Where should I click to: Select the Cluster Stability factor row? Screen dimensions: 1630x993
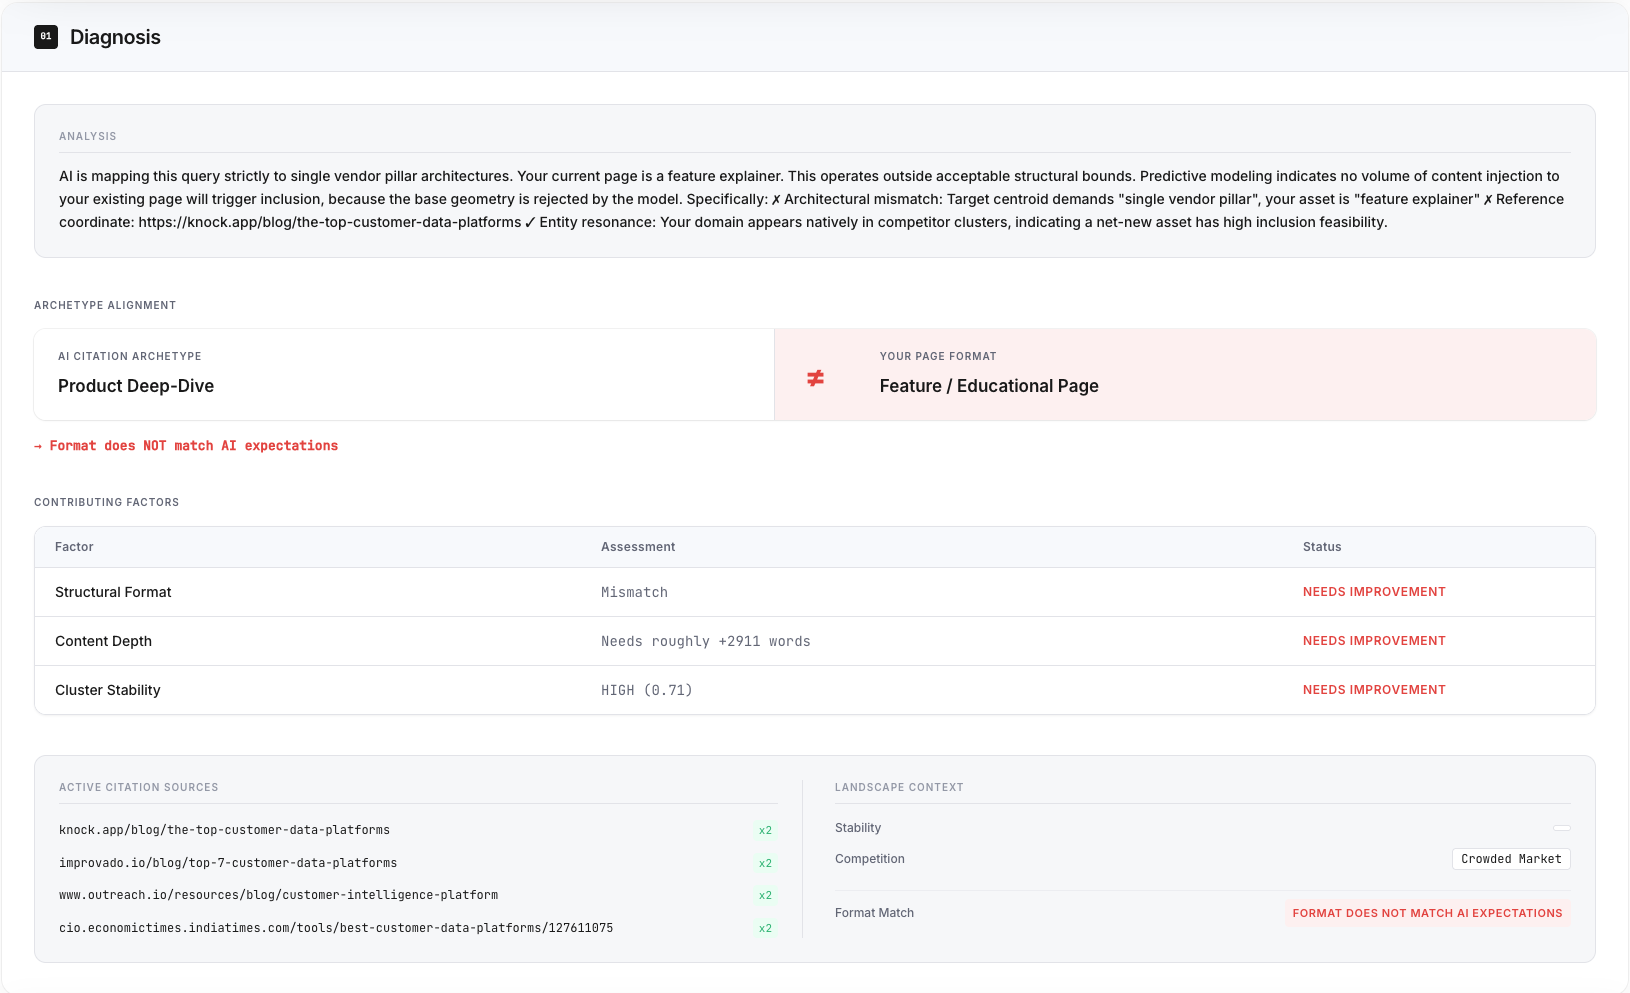pos(107,690)
